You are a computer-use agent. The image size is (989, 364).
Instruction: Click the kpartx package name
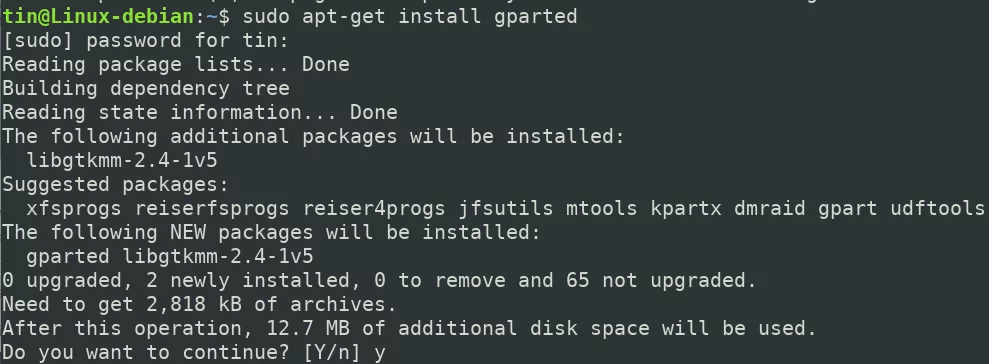pyautogui.click(x=686, y=208)
